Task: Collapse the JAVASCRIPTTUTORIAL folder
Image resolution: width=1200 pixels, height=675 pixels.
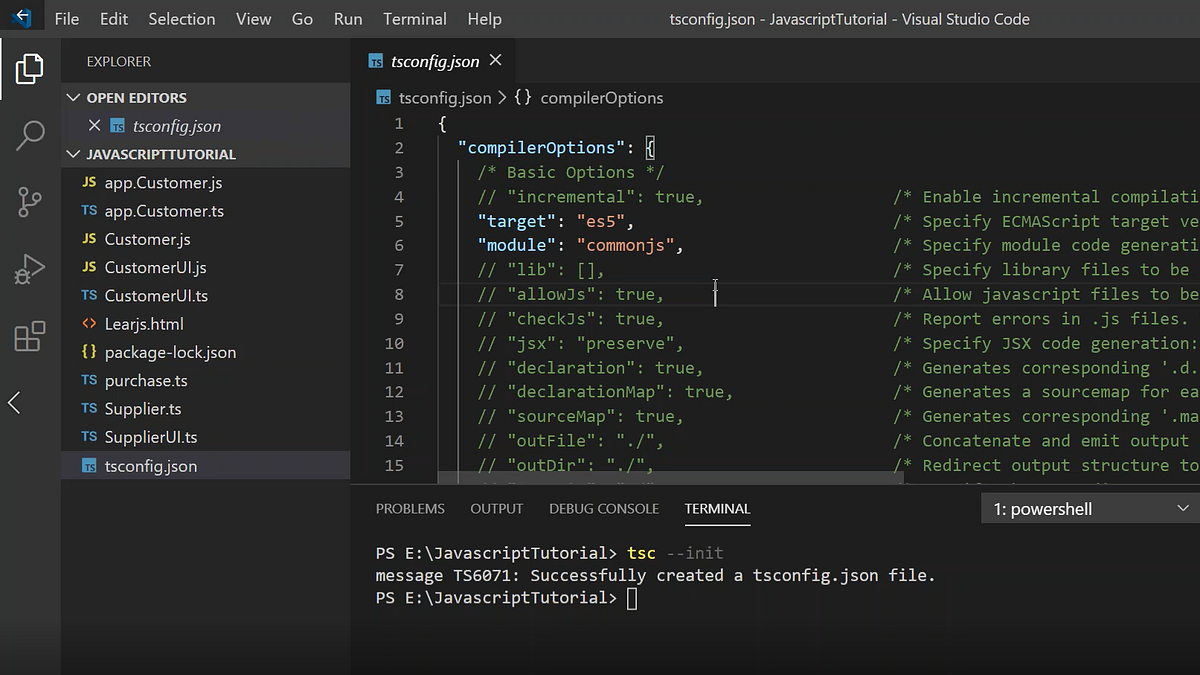Action: (x=73, y=154)
